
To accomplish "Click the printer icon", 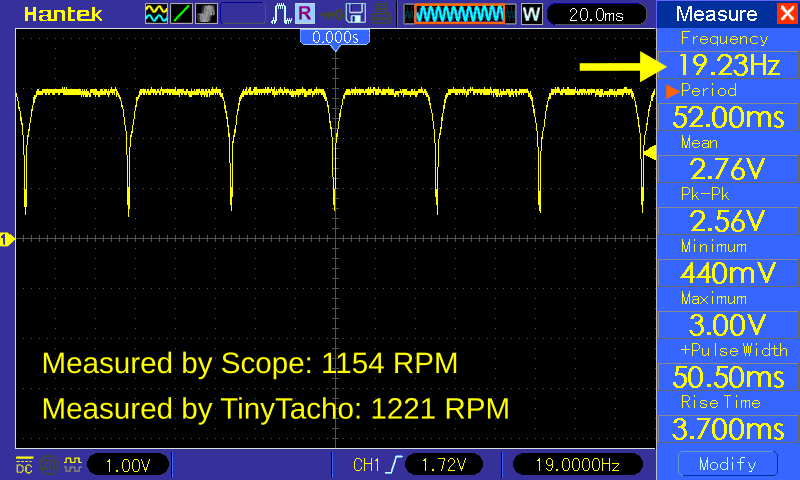I will point(381,14).
